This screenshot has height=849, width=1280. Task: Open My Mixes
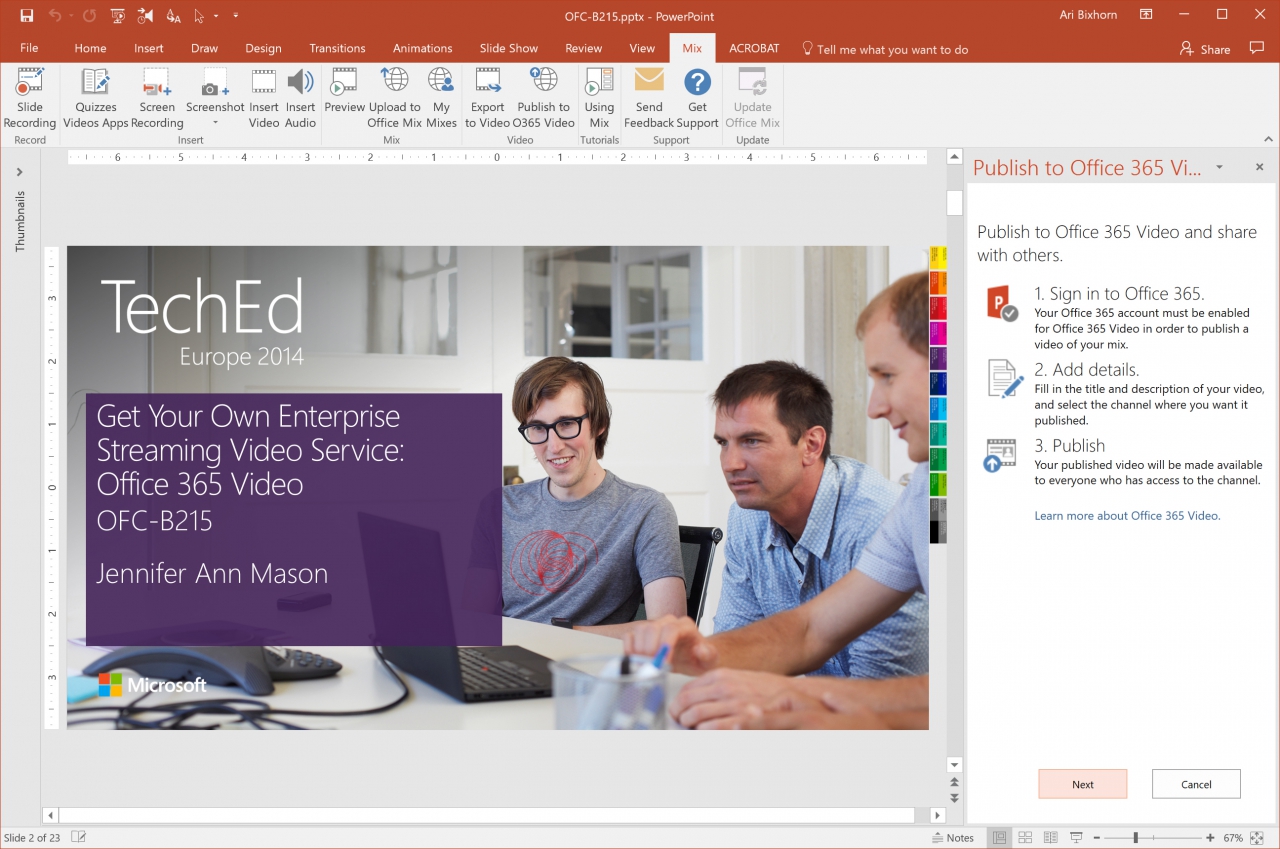coord(441,99)
